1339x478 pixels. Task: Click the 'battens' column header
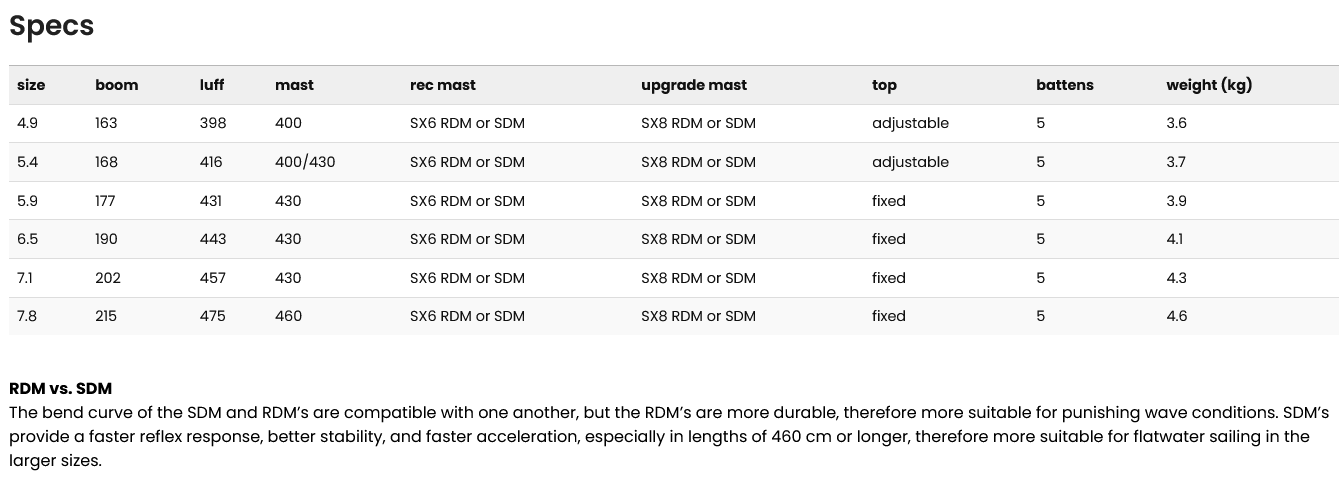click(x=1065, y=85)
